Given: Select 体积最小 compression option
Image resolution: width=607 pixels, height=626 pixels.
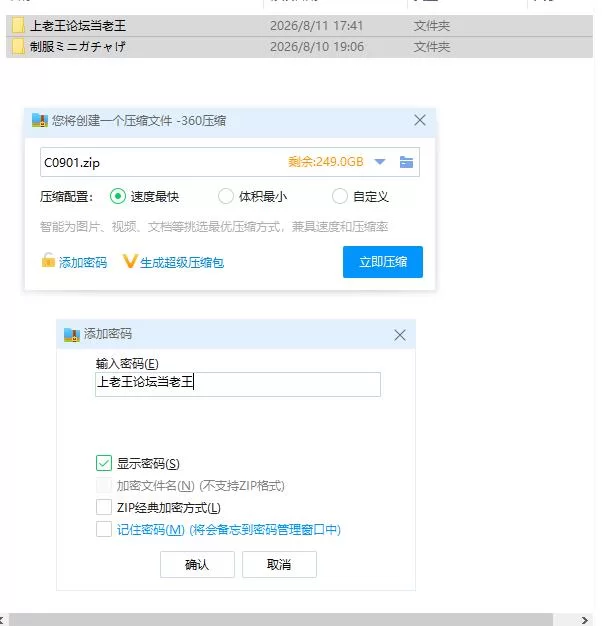Looking at the screenshot, I should coord(226,196).
